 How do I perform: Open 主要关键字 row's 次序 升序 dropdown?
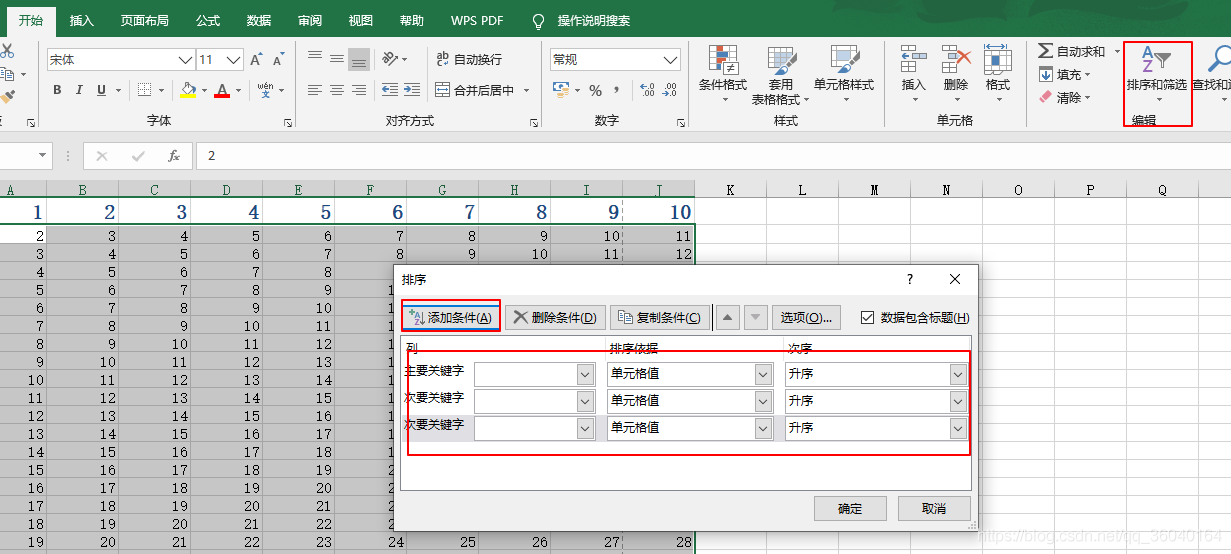coord(958,374)
